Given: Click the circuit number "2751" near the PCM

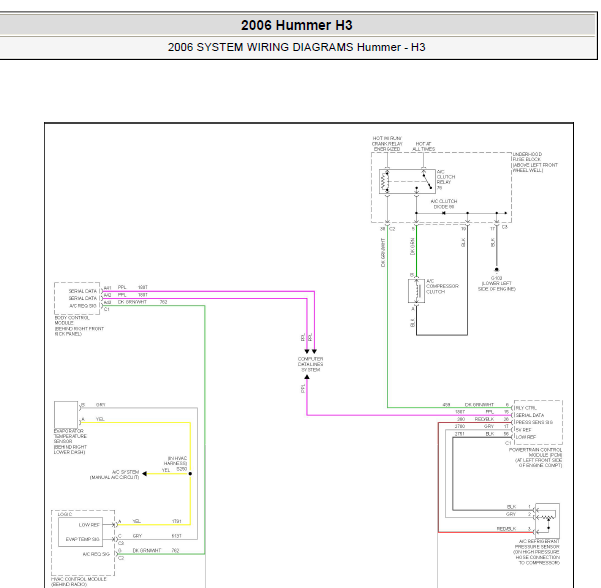Looking at the screenshot, I should coord(460,434).
